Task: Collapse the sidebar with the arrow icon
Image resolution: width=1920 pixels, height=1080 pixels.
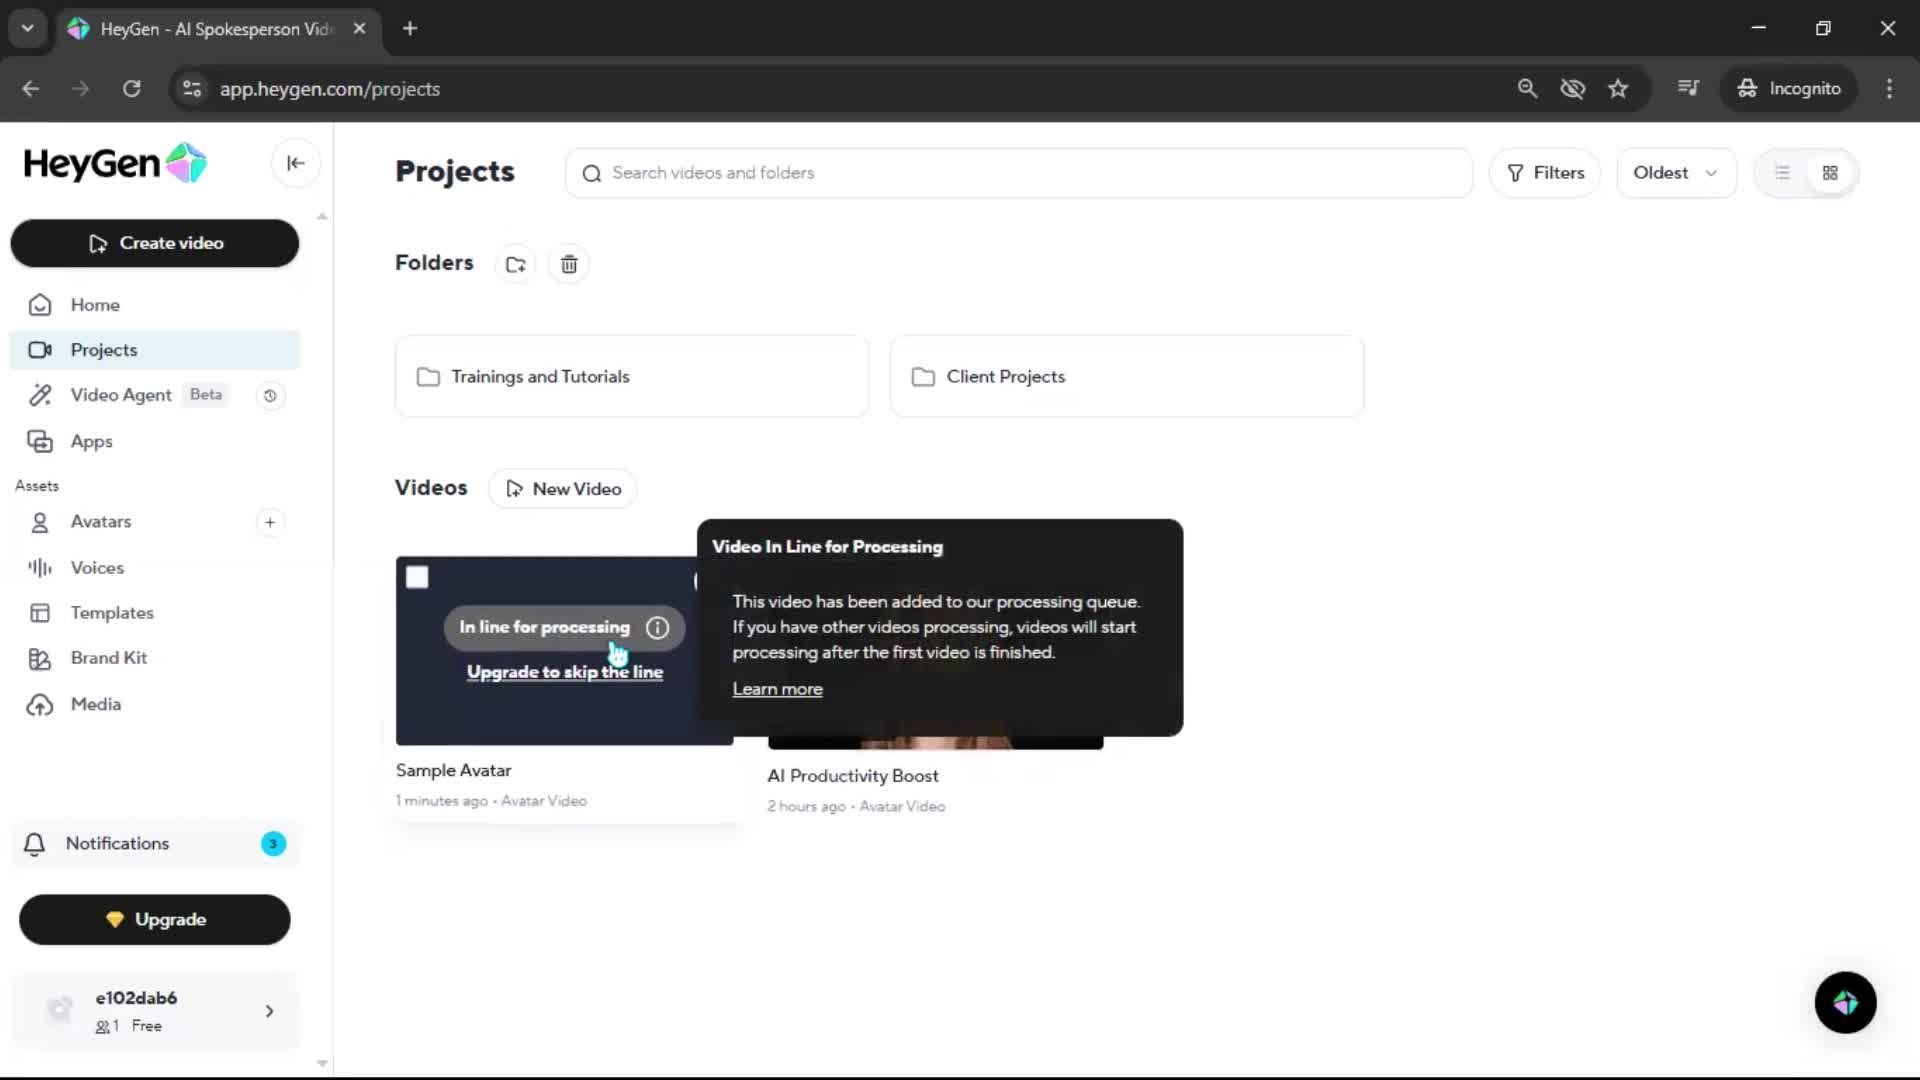Action: [x=295, y=163]
